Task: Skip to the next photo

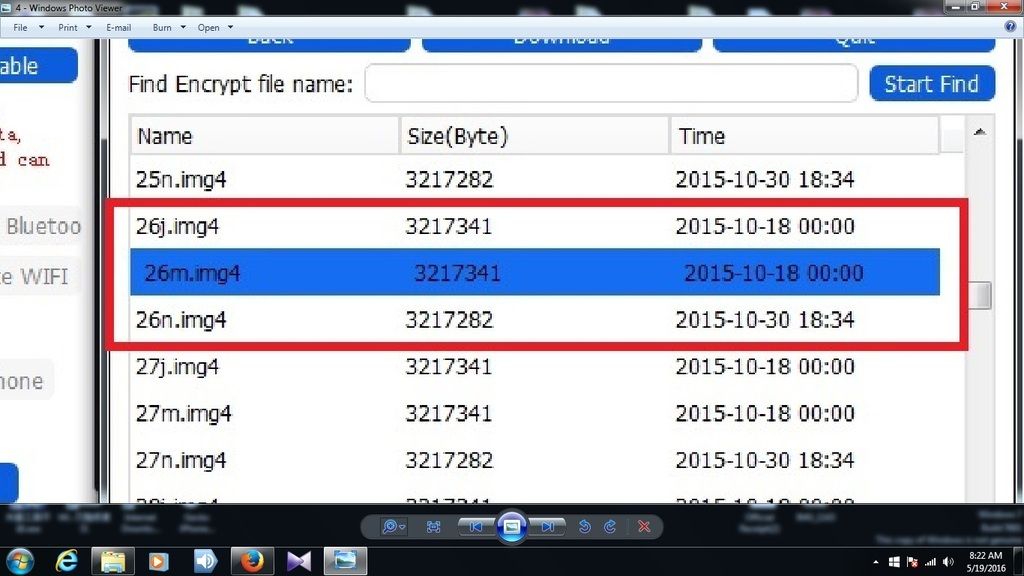Action: pos(547,527)
